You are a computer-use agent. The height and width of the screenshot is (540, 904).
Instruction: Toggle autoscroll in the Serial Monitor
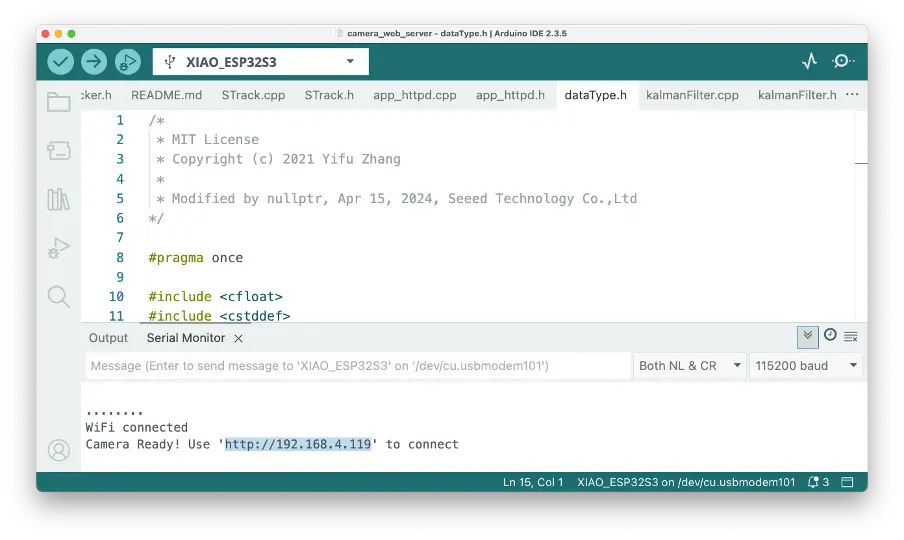807,336
